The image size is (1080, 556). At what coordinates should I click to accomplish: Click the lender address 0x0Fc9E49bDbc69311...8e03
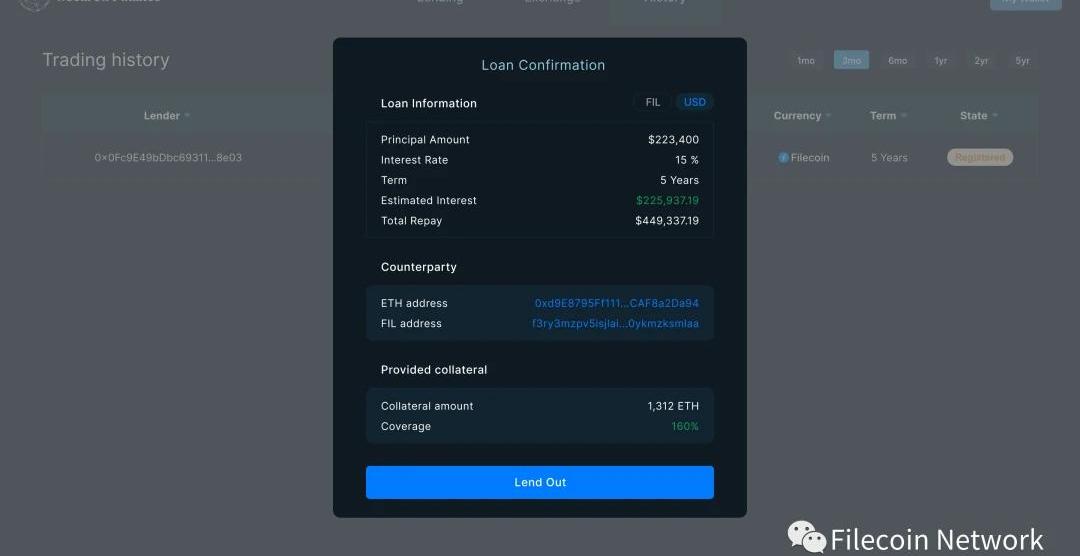tap(168, 158)
